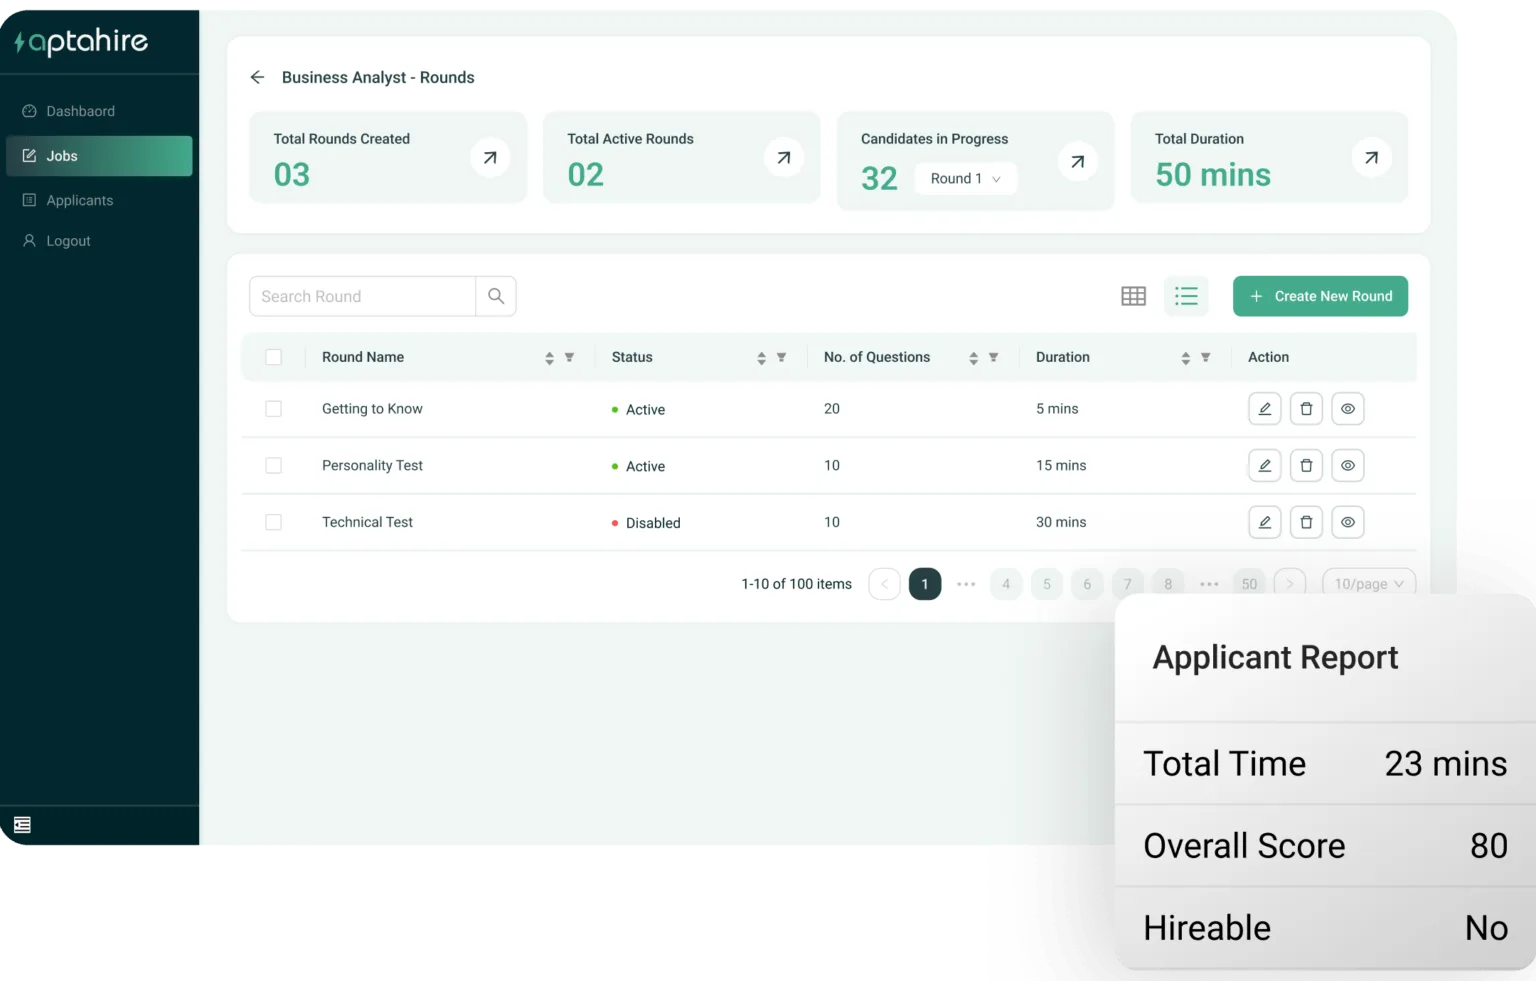
Task: Switch to list view
Action: [x=1186, y=296]
